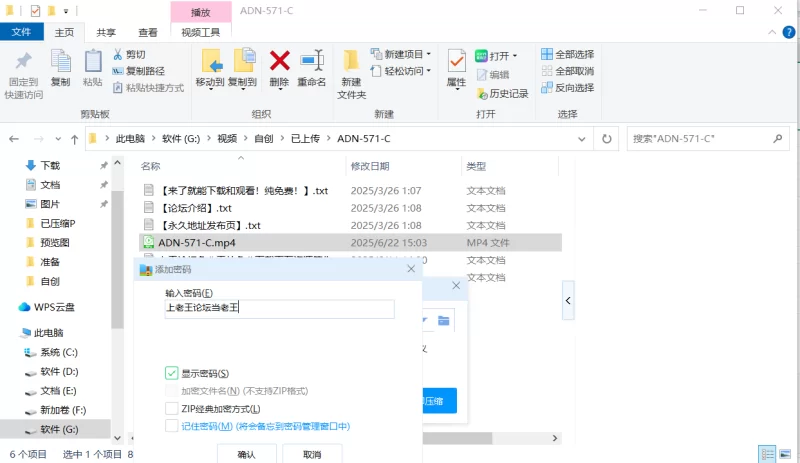800x463 pixels.
Task: Click Select All (全部选择)
Action: pyautogui.click(x=568, y=54)
